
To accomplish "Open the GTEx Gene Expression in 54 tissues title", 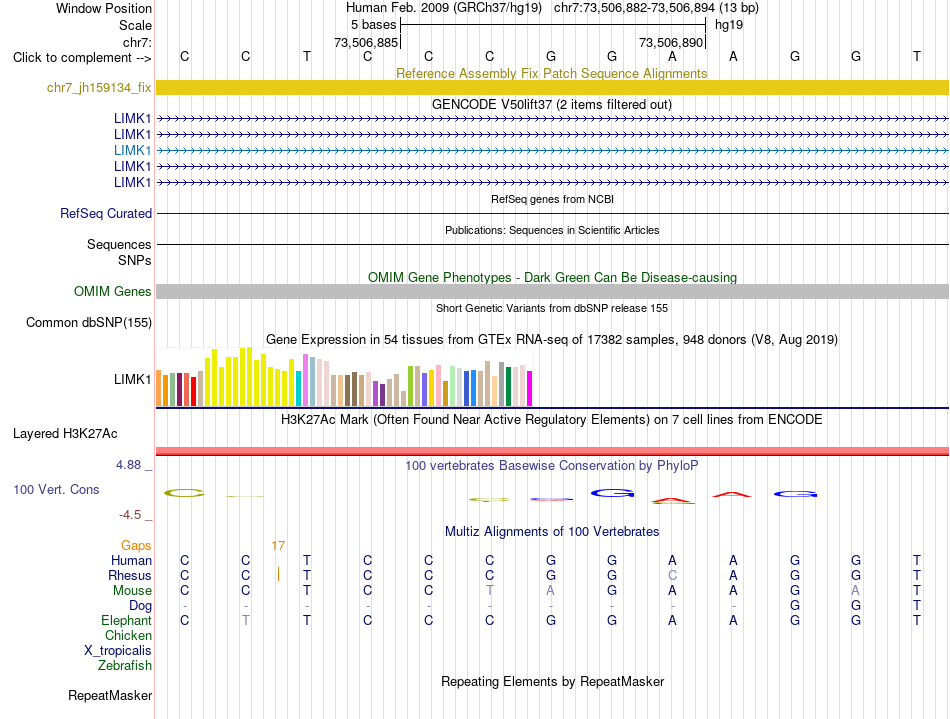I will click(x=551, y=339).
